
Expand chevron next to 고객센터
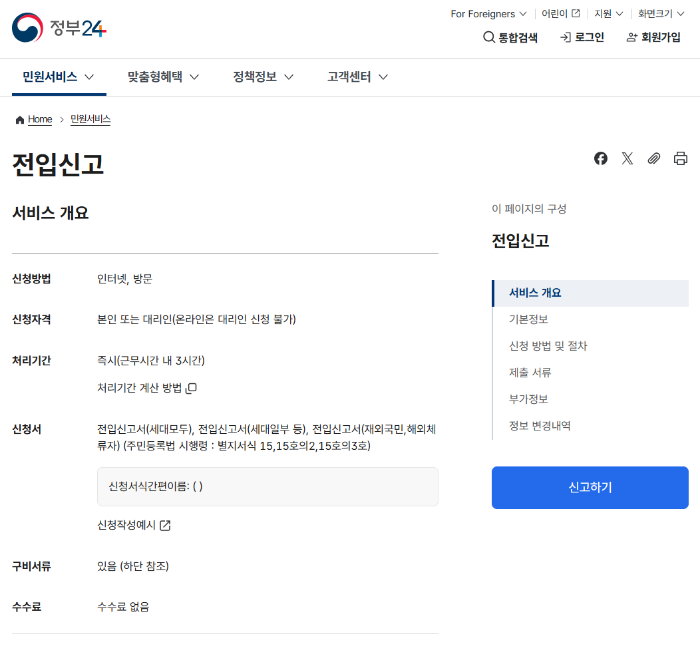pyautogui.click(x=383, y=77)
